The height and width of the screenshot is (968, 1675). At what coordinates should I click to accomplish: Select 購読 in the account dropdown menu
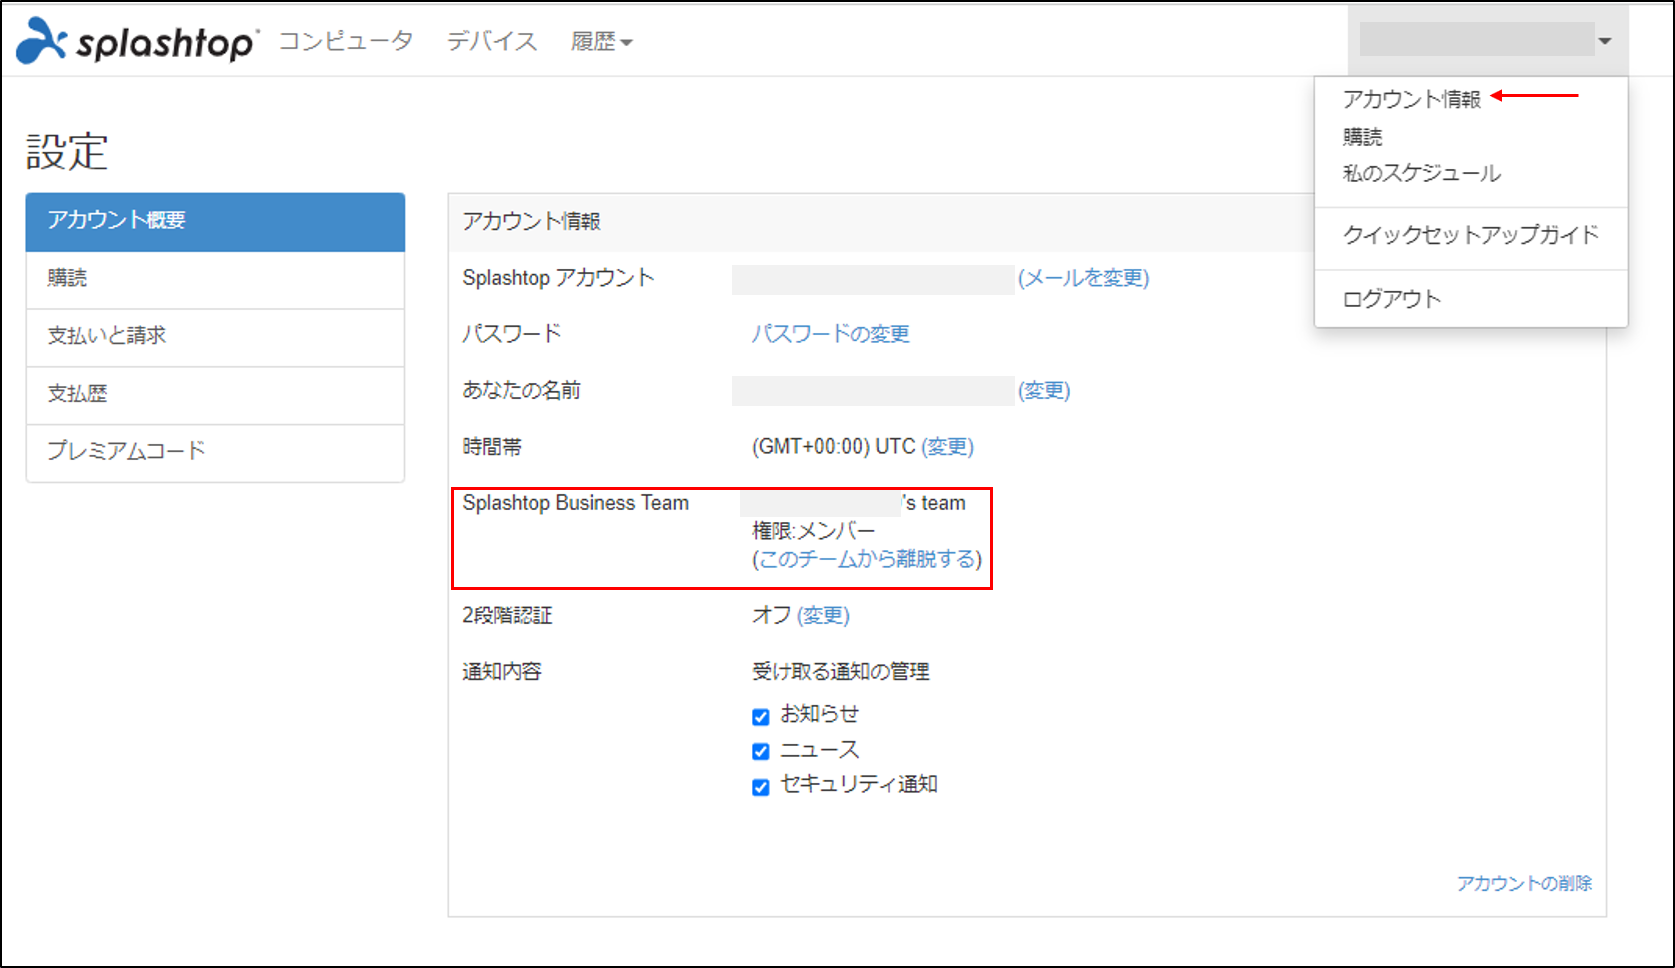coord(1362,136)
